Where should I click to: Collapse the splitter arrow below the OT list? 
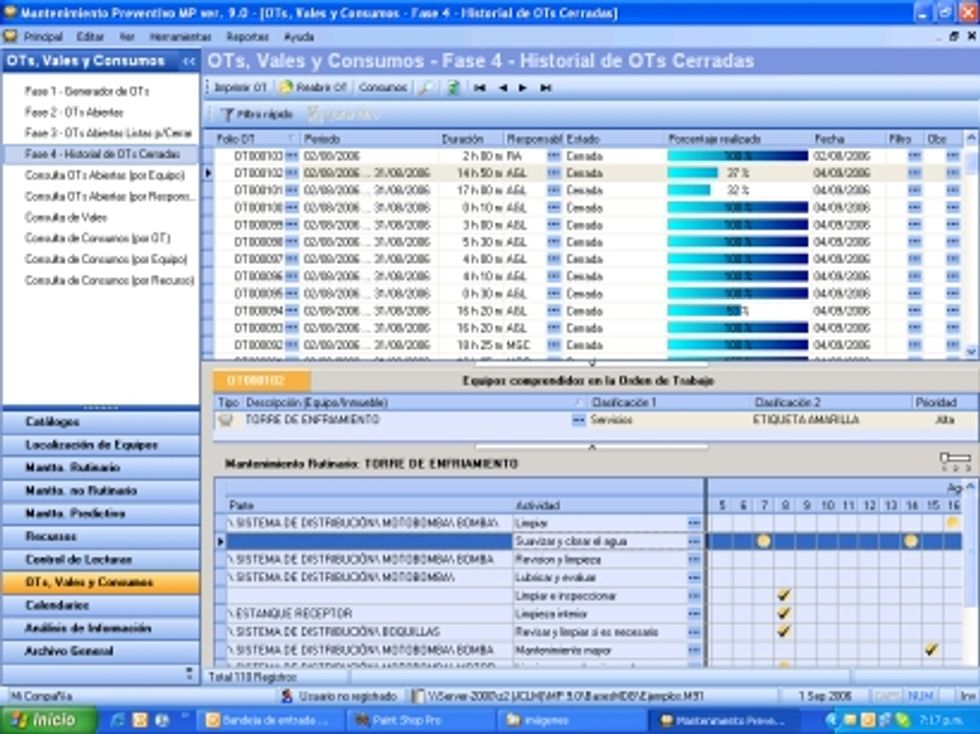592,363
